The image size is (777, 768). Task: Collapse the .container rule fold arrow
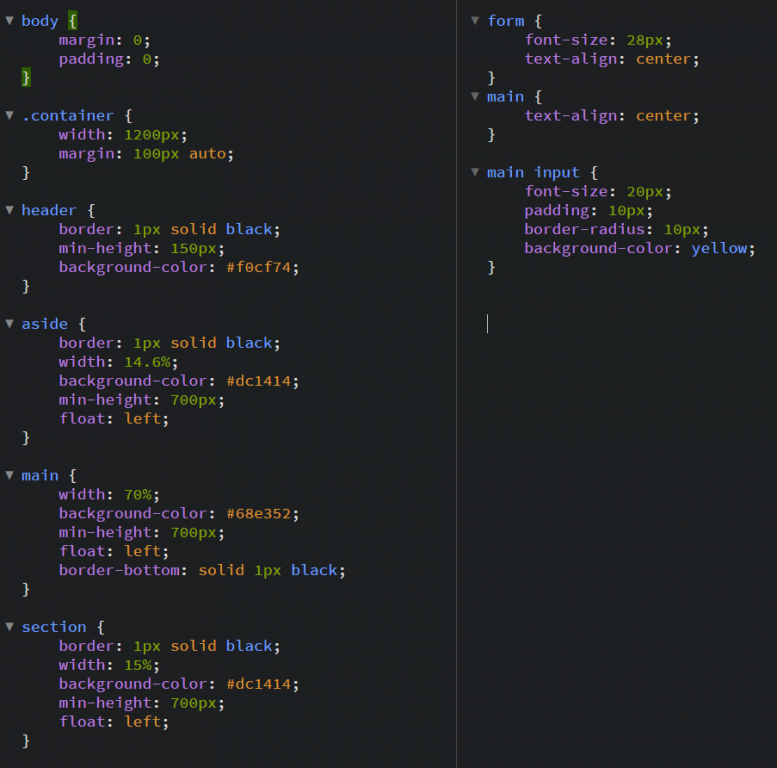[9, 115]
